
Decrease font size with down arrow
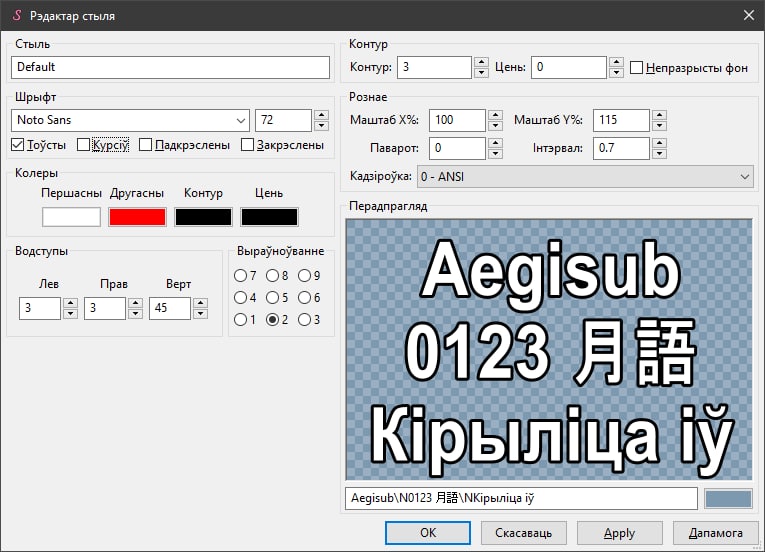(321, 126)
